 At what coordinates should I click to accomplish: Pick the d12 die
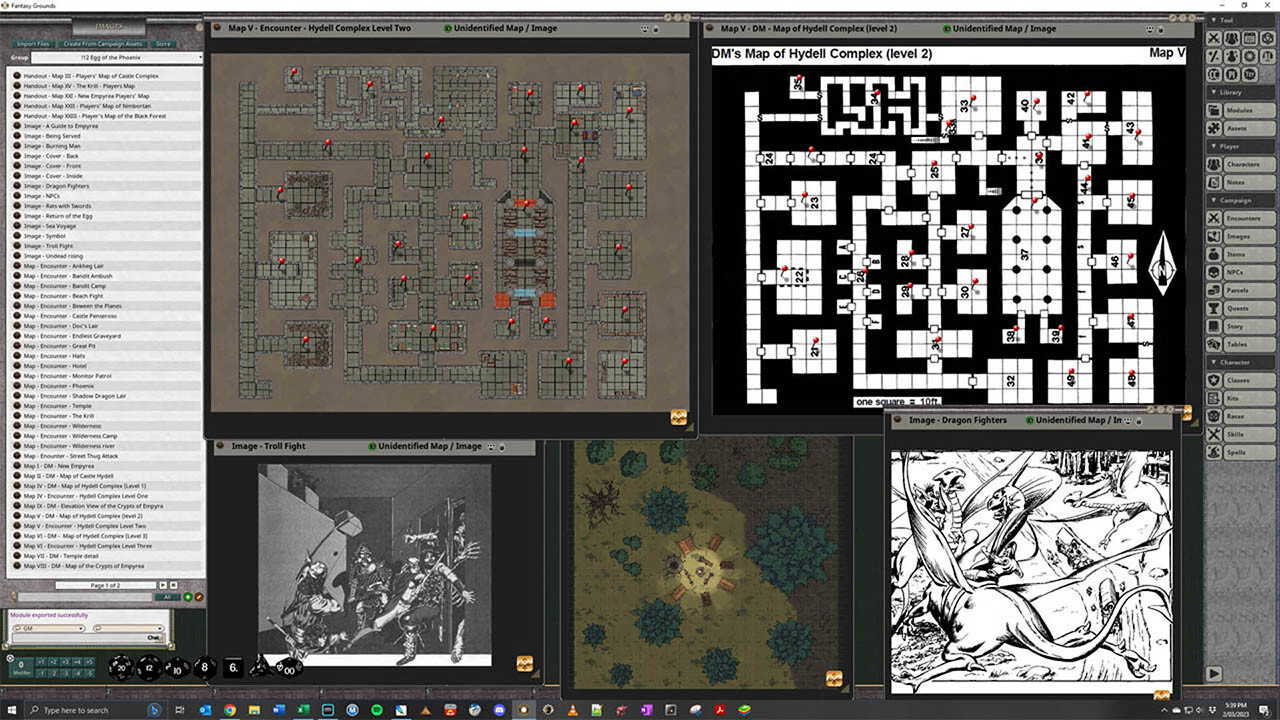click(x=149, y=667)
